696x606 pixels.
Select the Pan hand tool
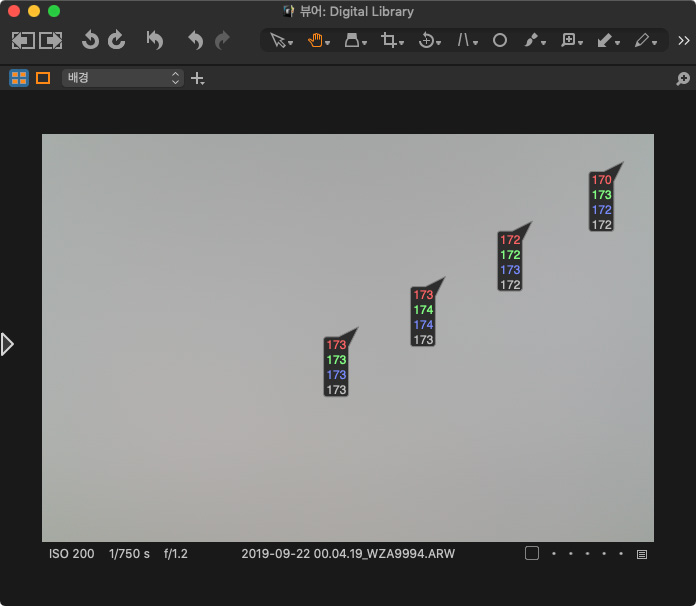pos(316,40)
